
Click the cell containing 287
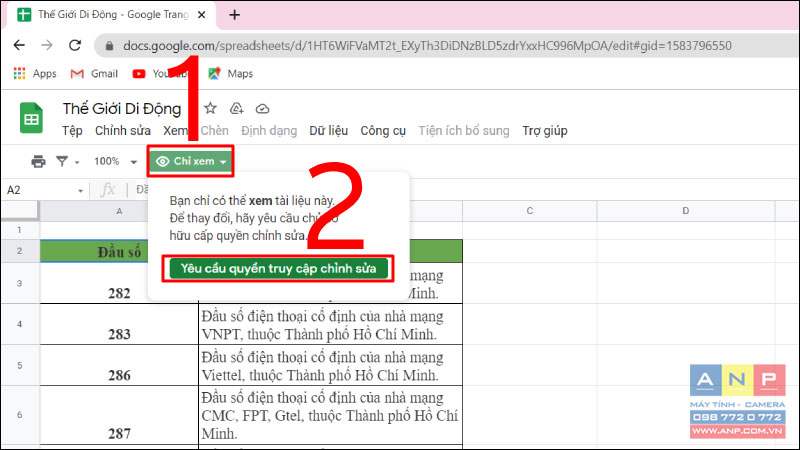[x=119, y=415]
